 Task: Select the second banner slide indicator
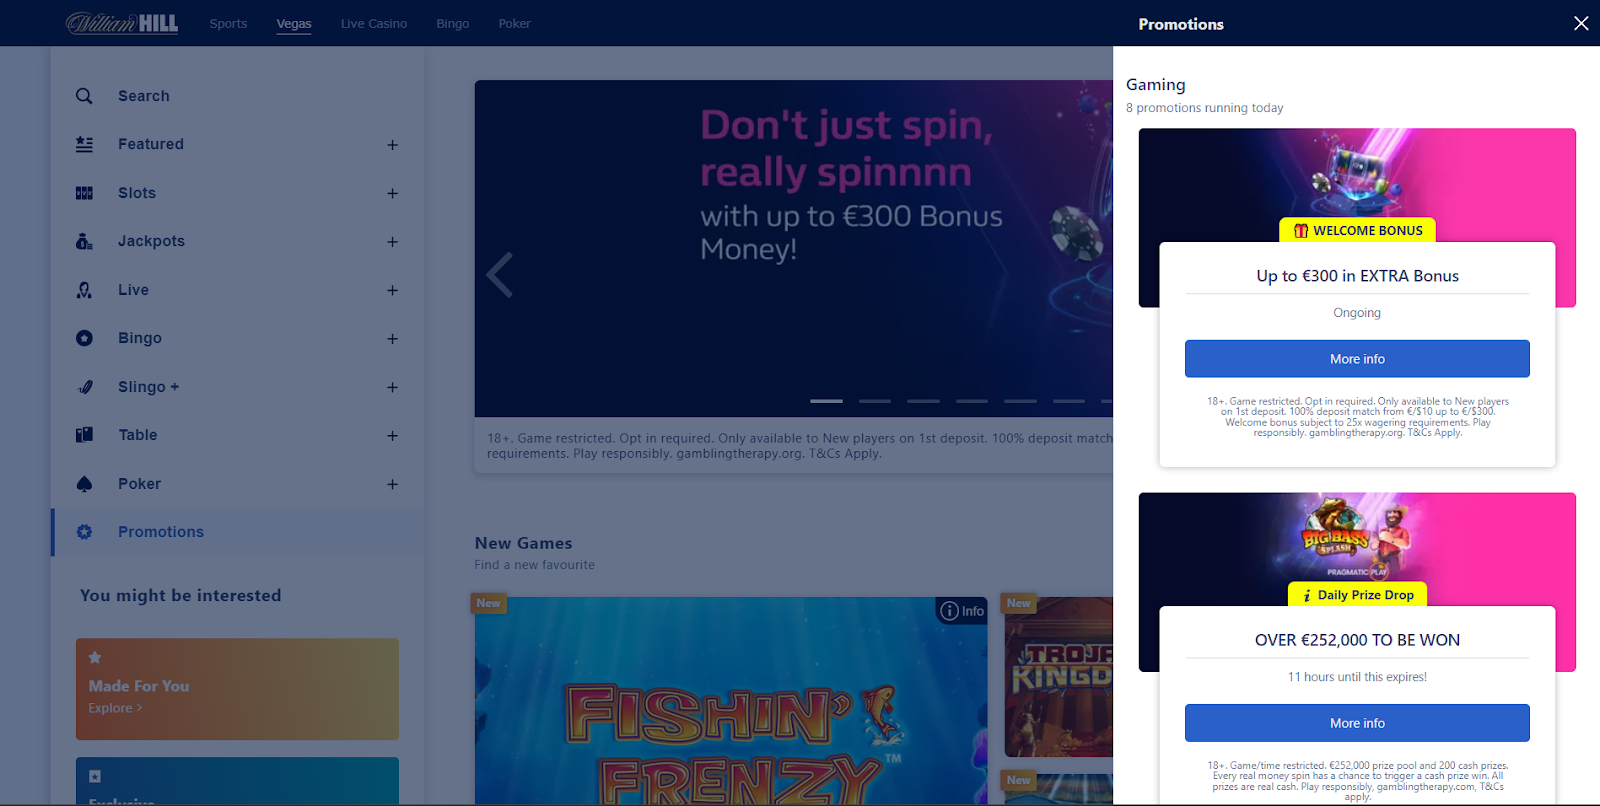874,401
